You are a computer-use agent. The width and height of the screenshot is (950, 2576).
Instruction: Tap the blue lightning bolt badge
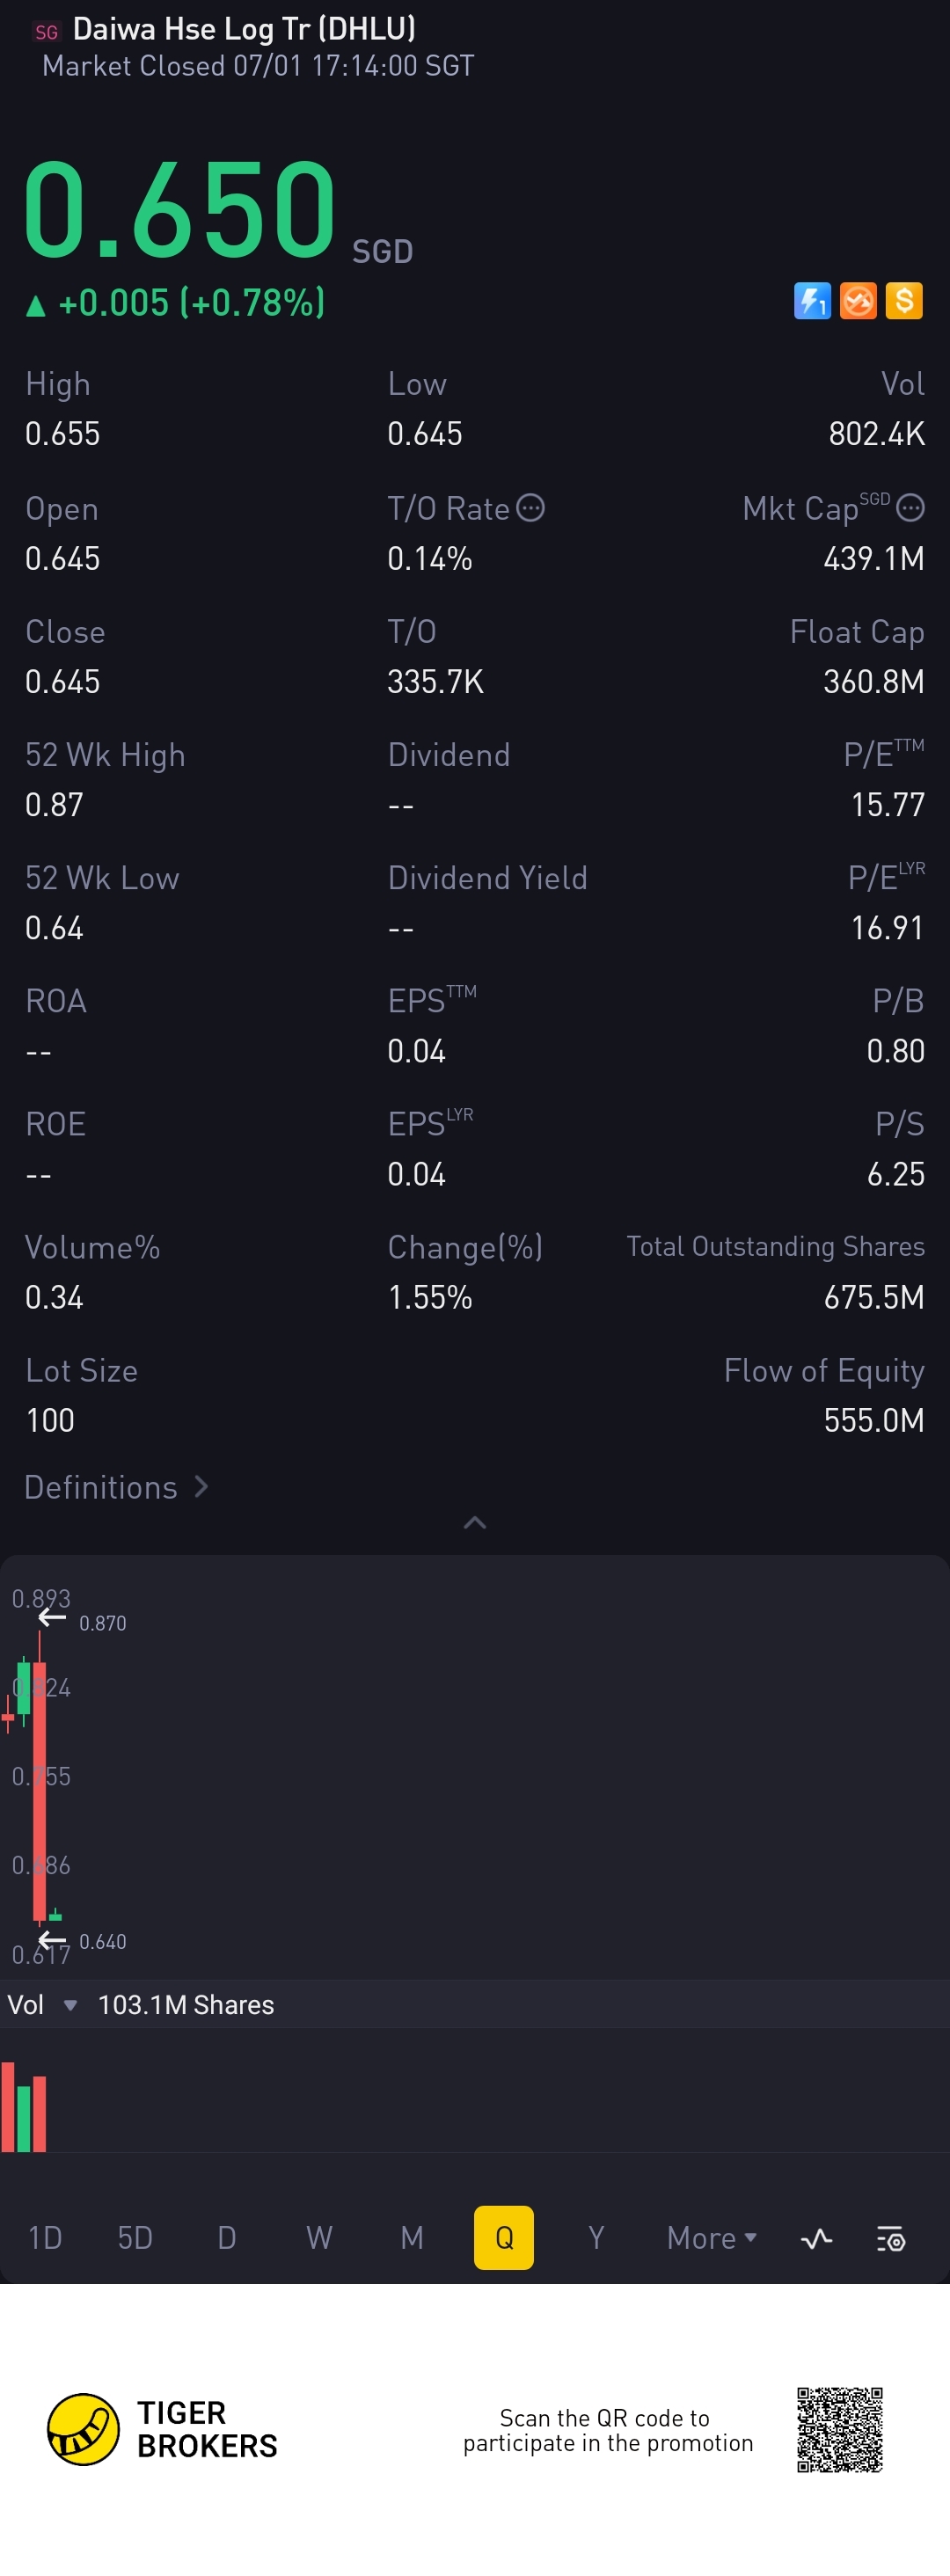(812, 300)
